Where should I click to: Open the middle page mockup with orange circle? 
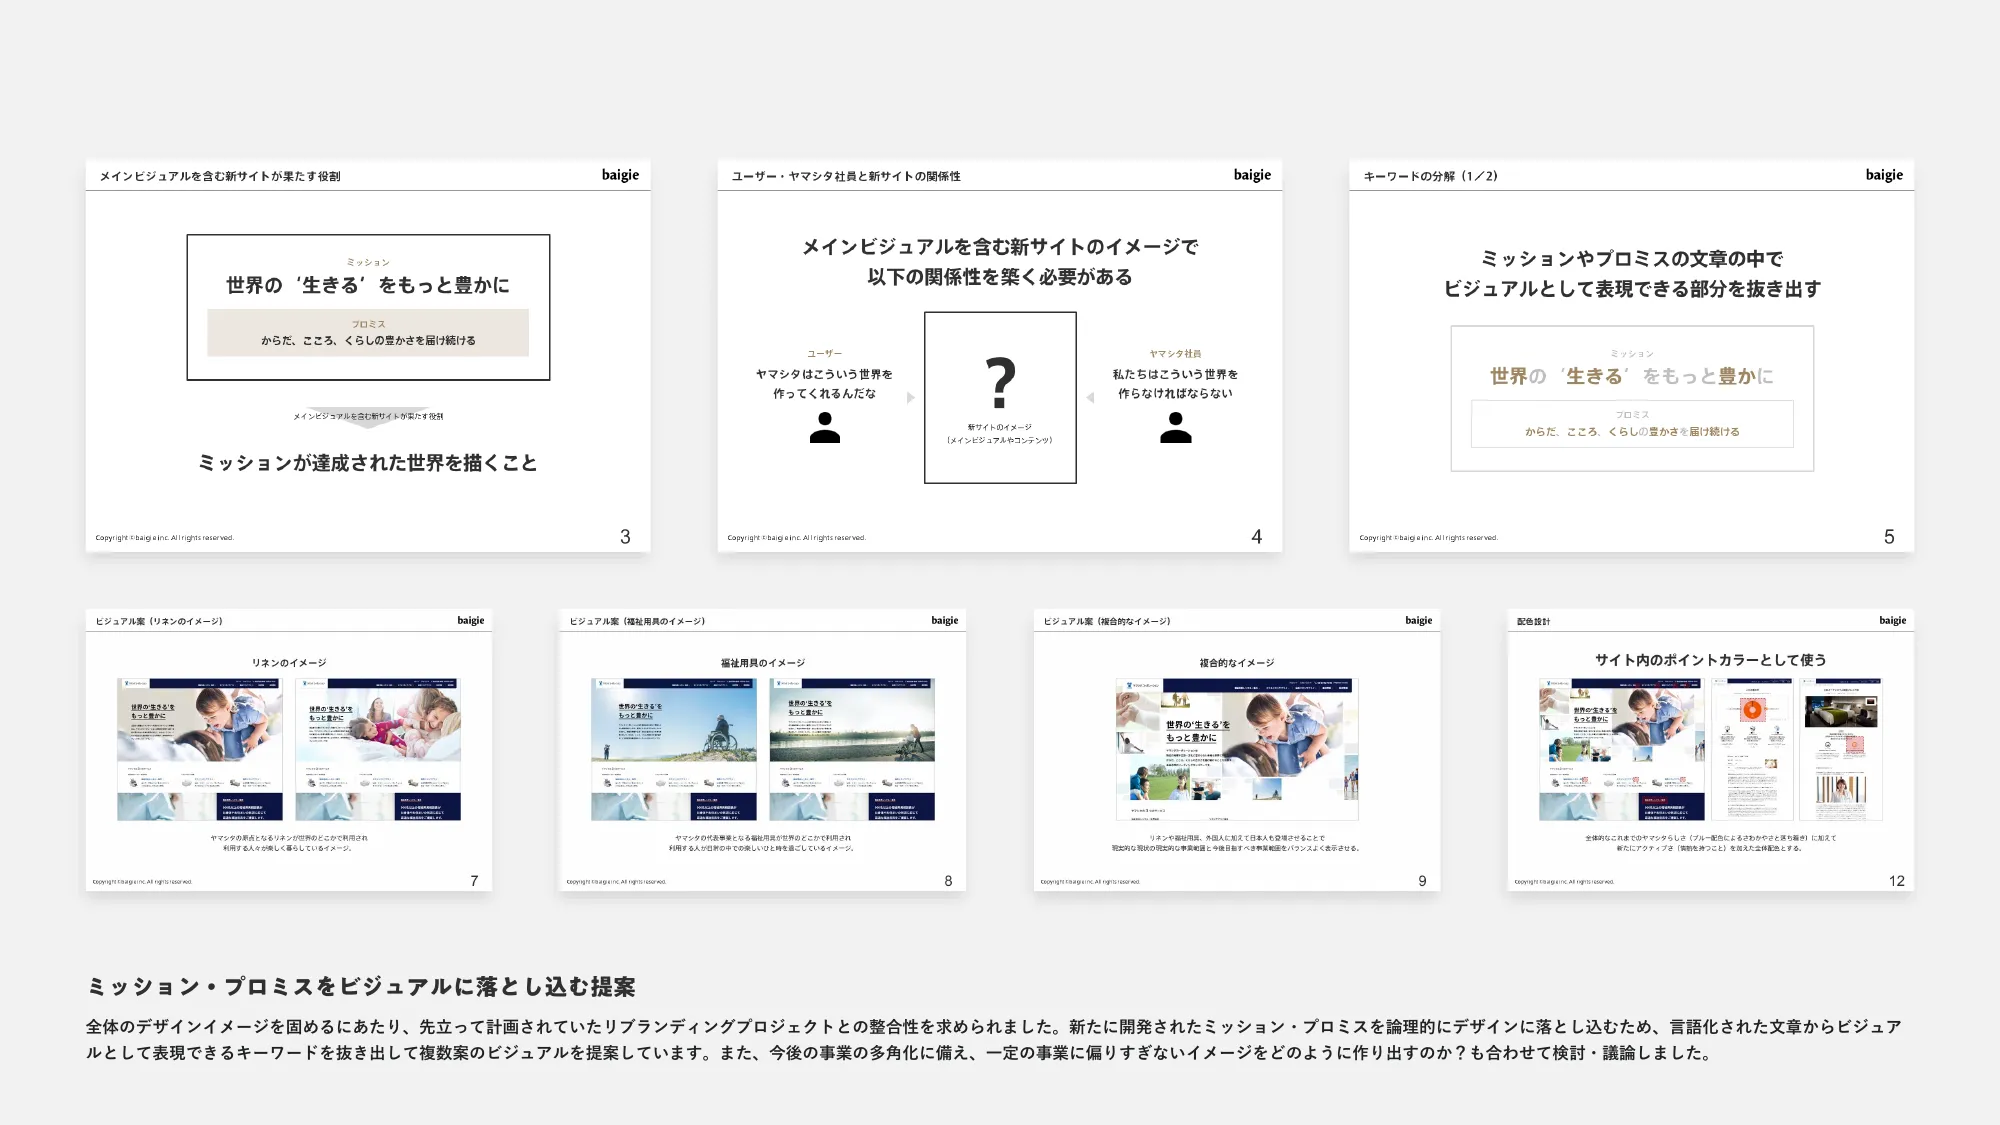point(1752,749)
